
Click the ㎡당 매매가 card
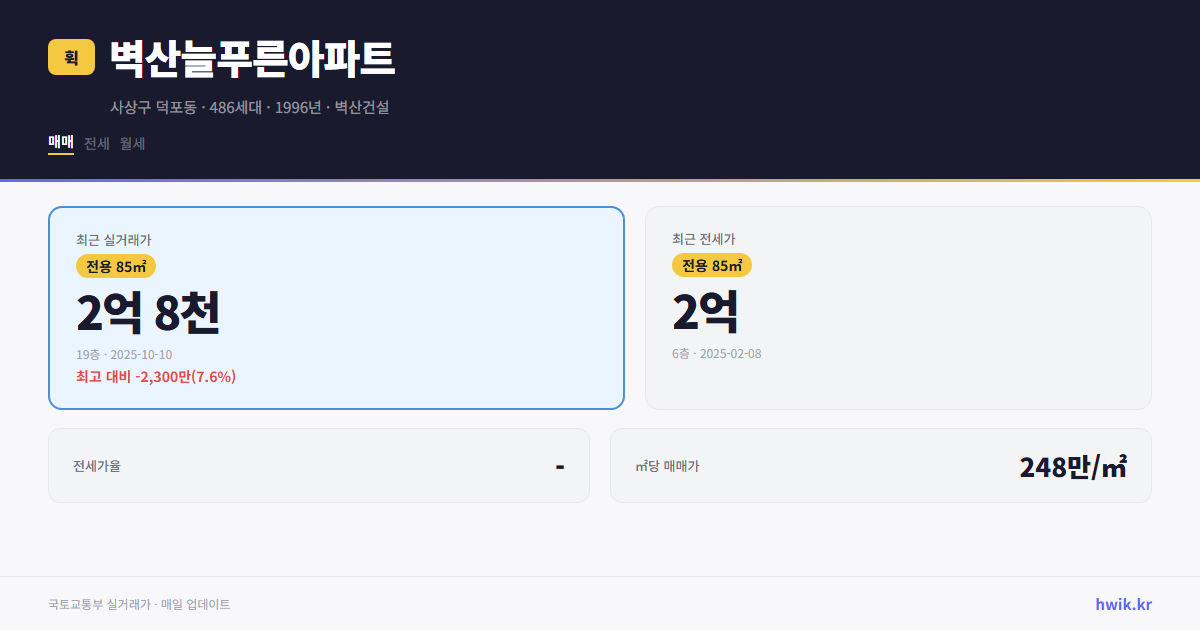[x=880, y=465]
